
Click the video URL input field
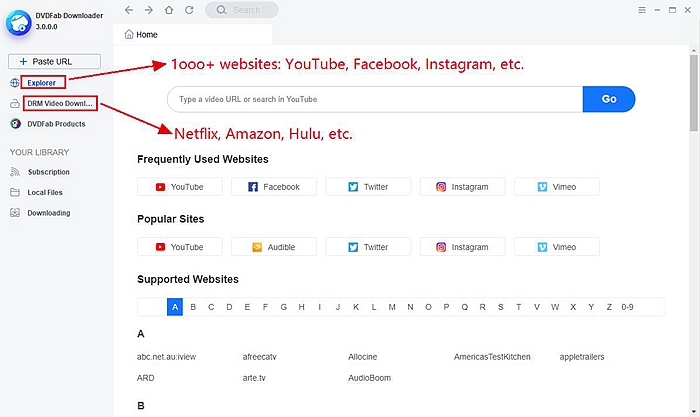click(375, 99)
